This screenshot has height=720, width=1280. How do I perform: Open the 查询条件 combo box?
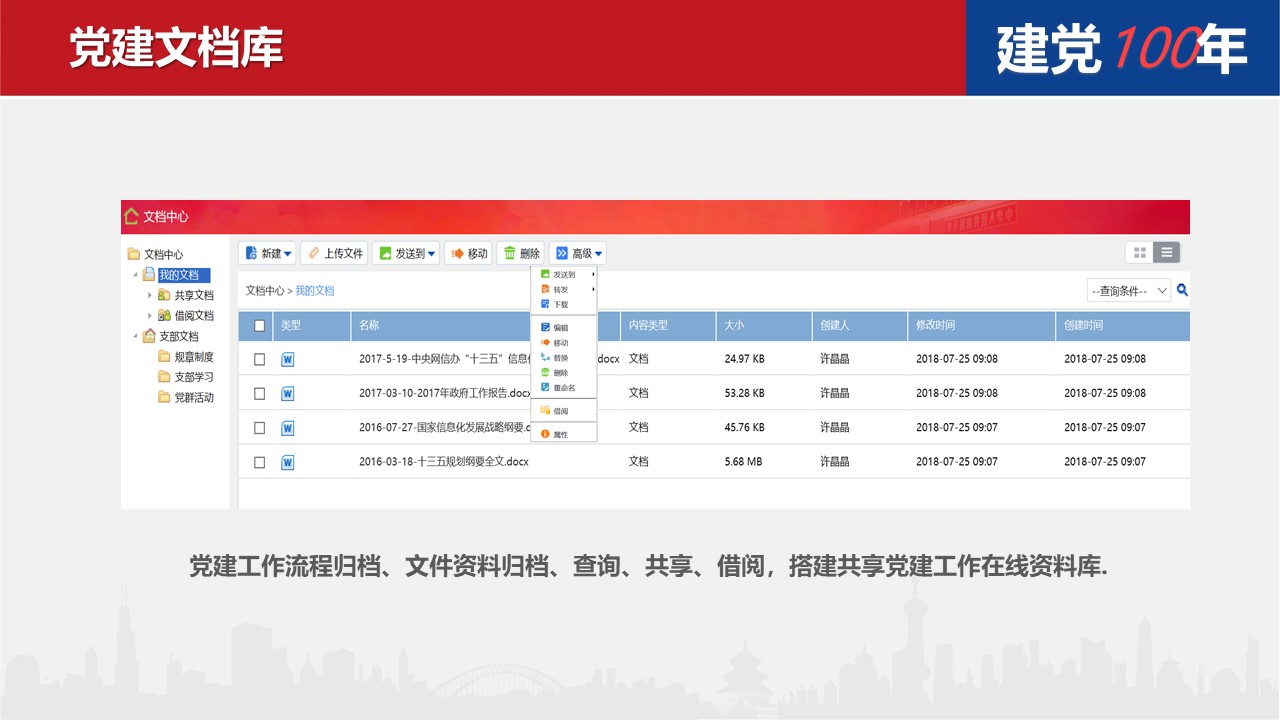[x=1128, y=290]
